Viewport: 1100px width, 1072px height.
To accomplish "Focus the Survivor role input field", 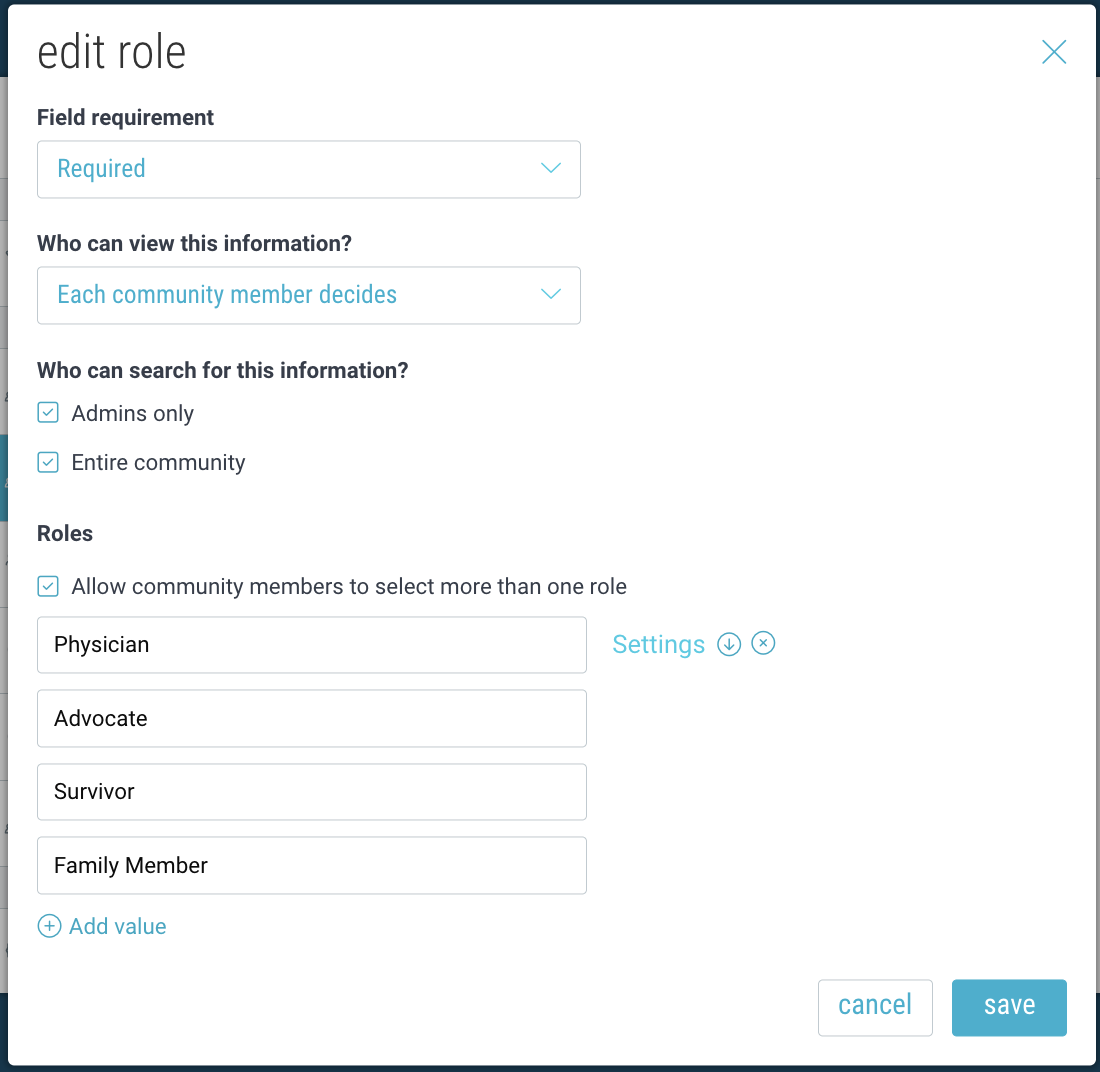I will point(311,792).
